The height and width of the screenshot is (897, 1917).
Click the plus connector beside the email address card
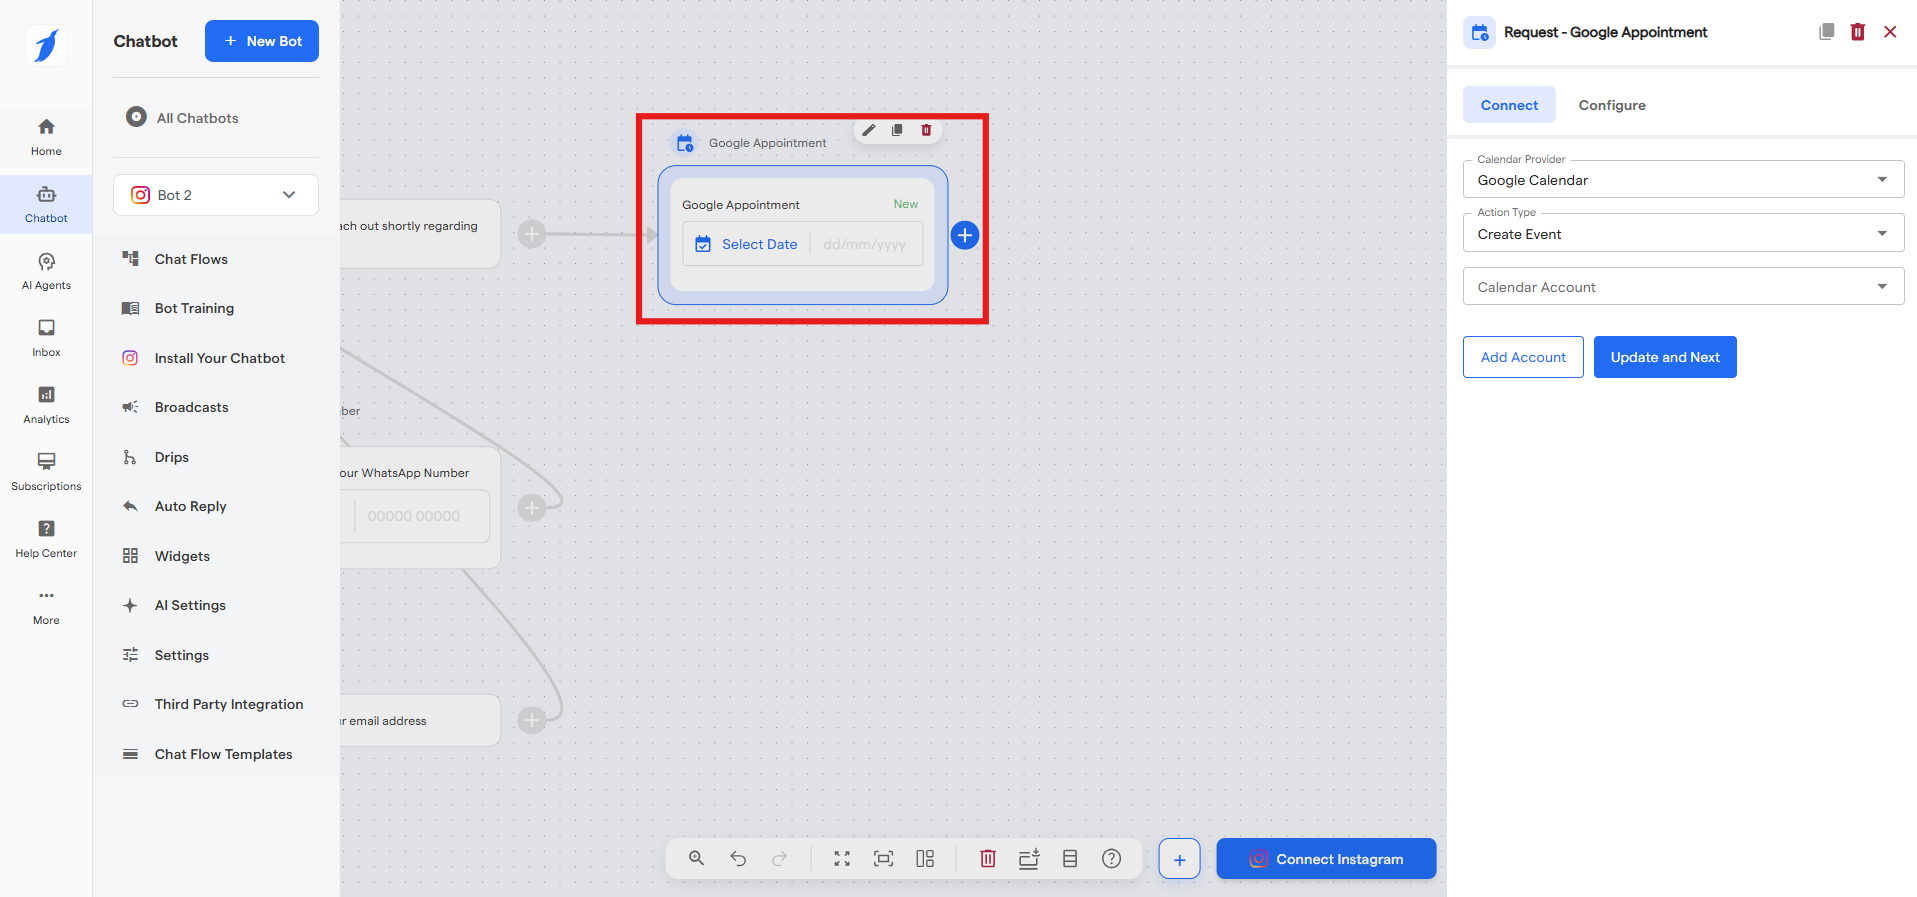pos(532,720)
